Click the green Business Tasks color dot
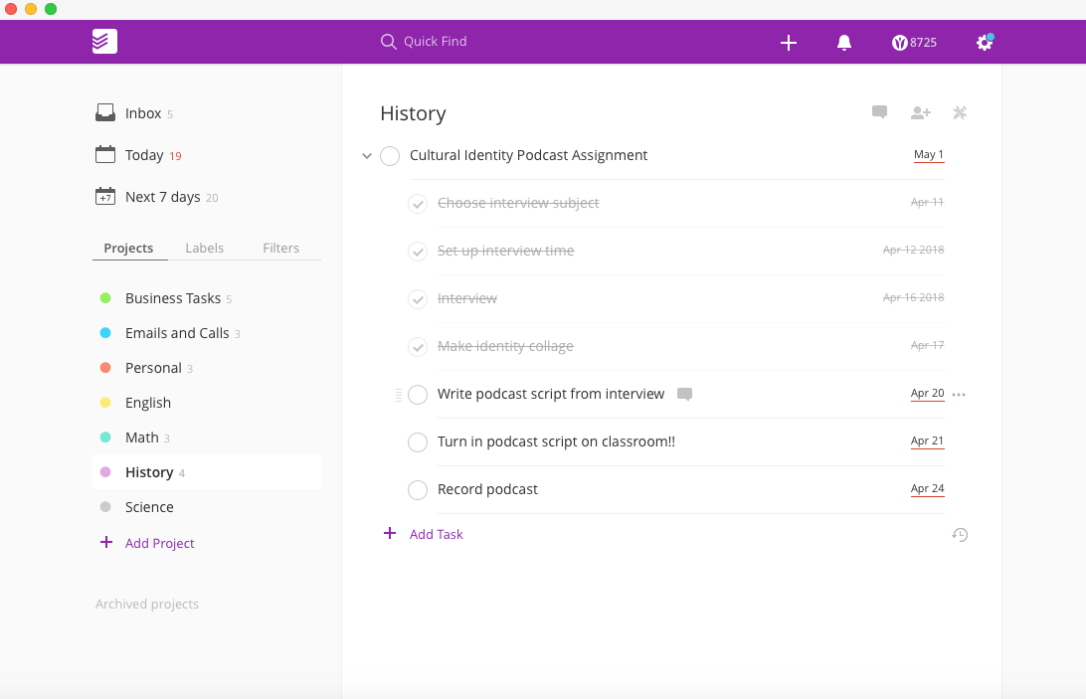This screenshot has height=699, width=1086. coord(105,298)
